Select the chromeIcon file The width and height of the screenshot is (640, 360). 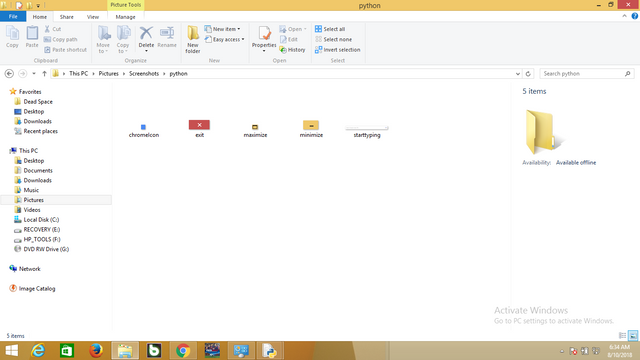pos(144,130)
